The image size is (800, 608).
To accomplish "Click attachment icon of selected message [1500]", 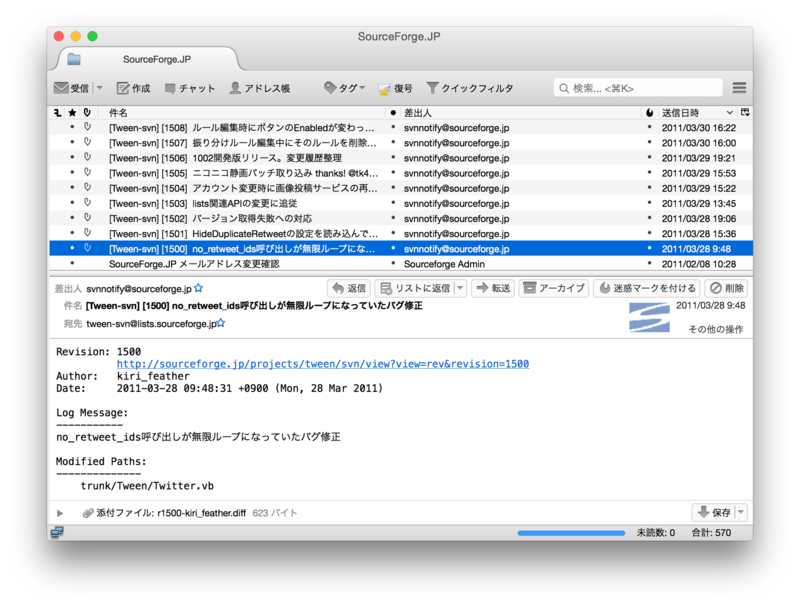I will point(87,248).
